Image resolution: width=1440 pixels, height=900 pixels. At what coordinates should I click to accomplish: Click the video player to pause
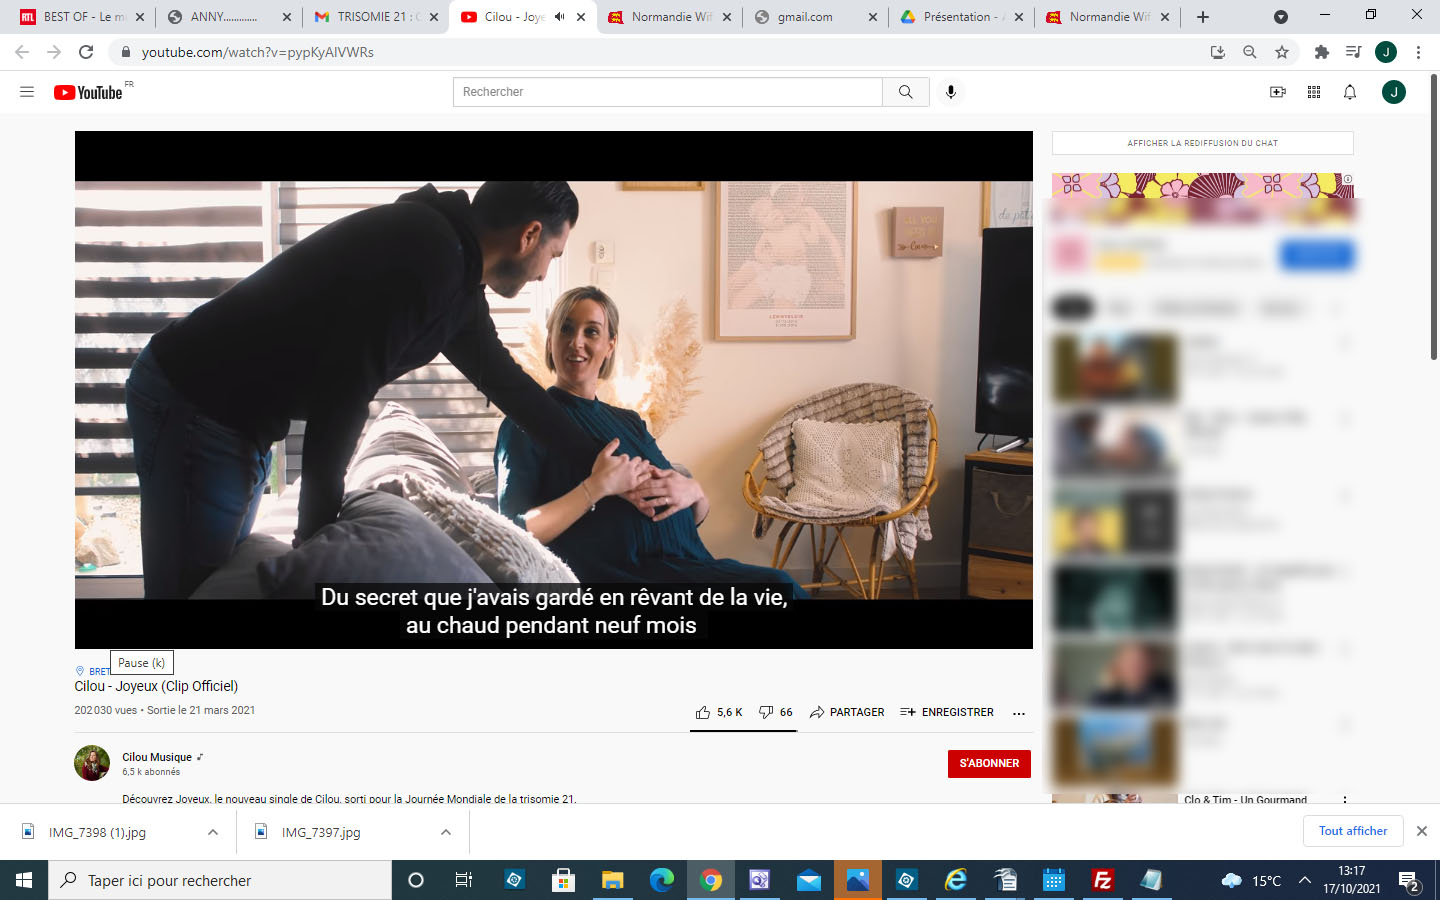click(x=554, y=390)
